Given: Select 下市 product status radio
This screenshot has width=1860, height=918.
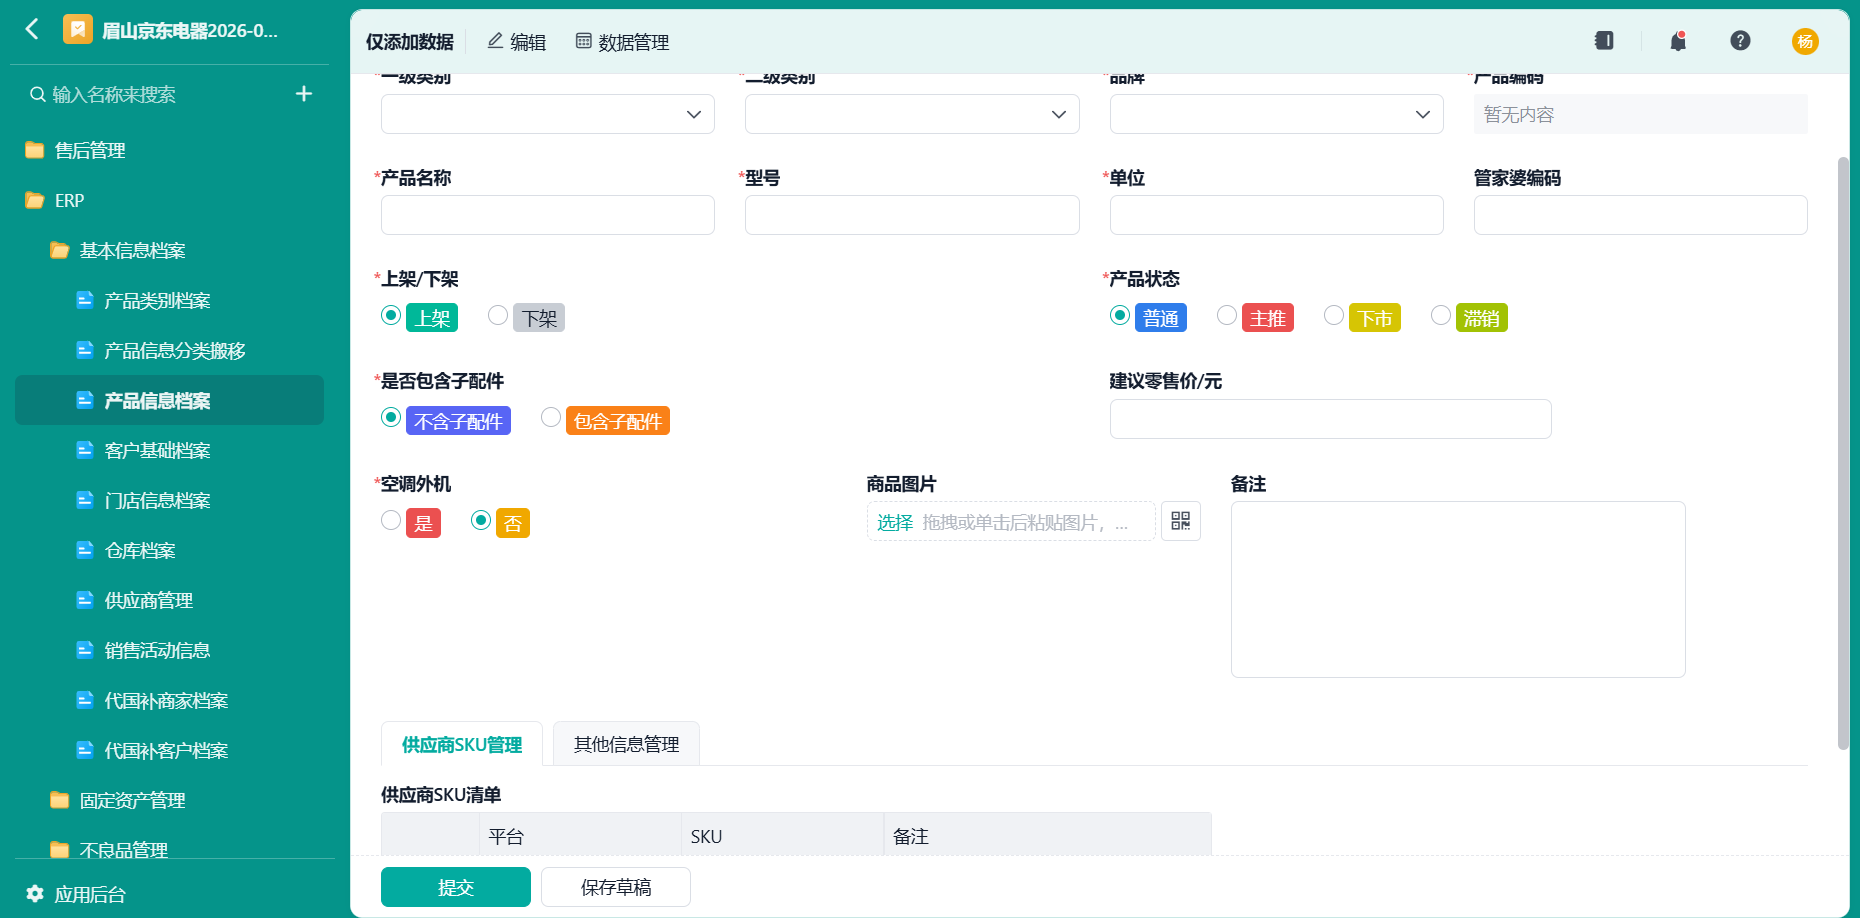Looking at the screenshot, I should pyautogui.click(x=1334, y=316).
